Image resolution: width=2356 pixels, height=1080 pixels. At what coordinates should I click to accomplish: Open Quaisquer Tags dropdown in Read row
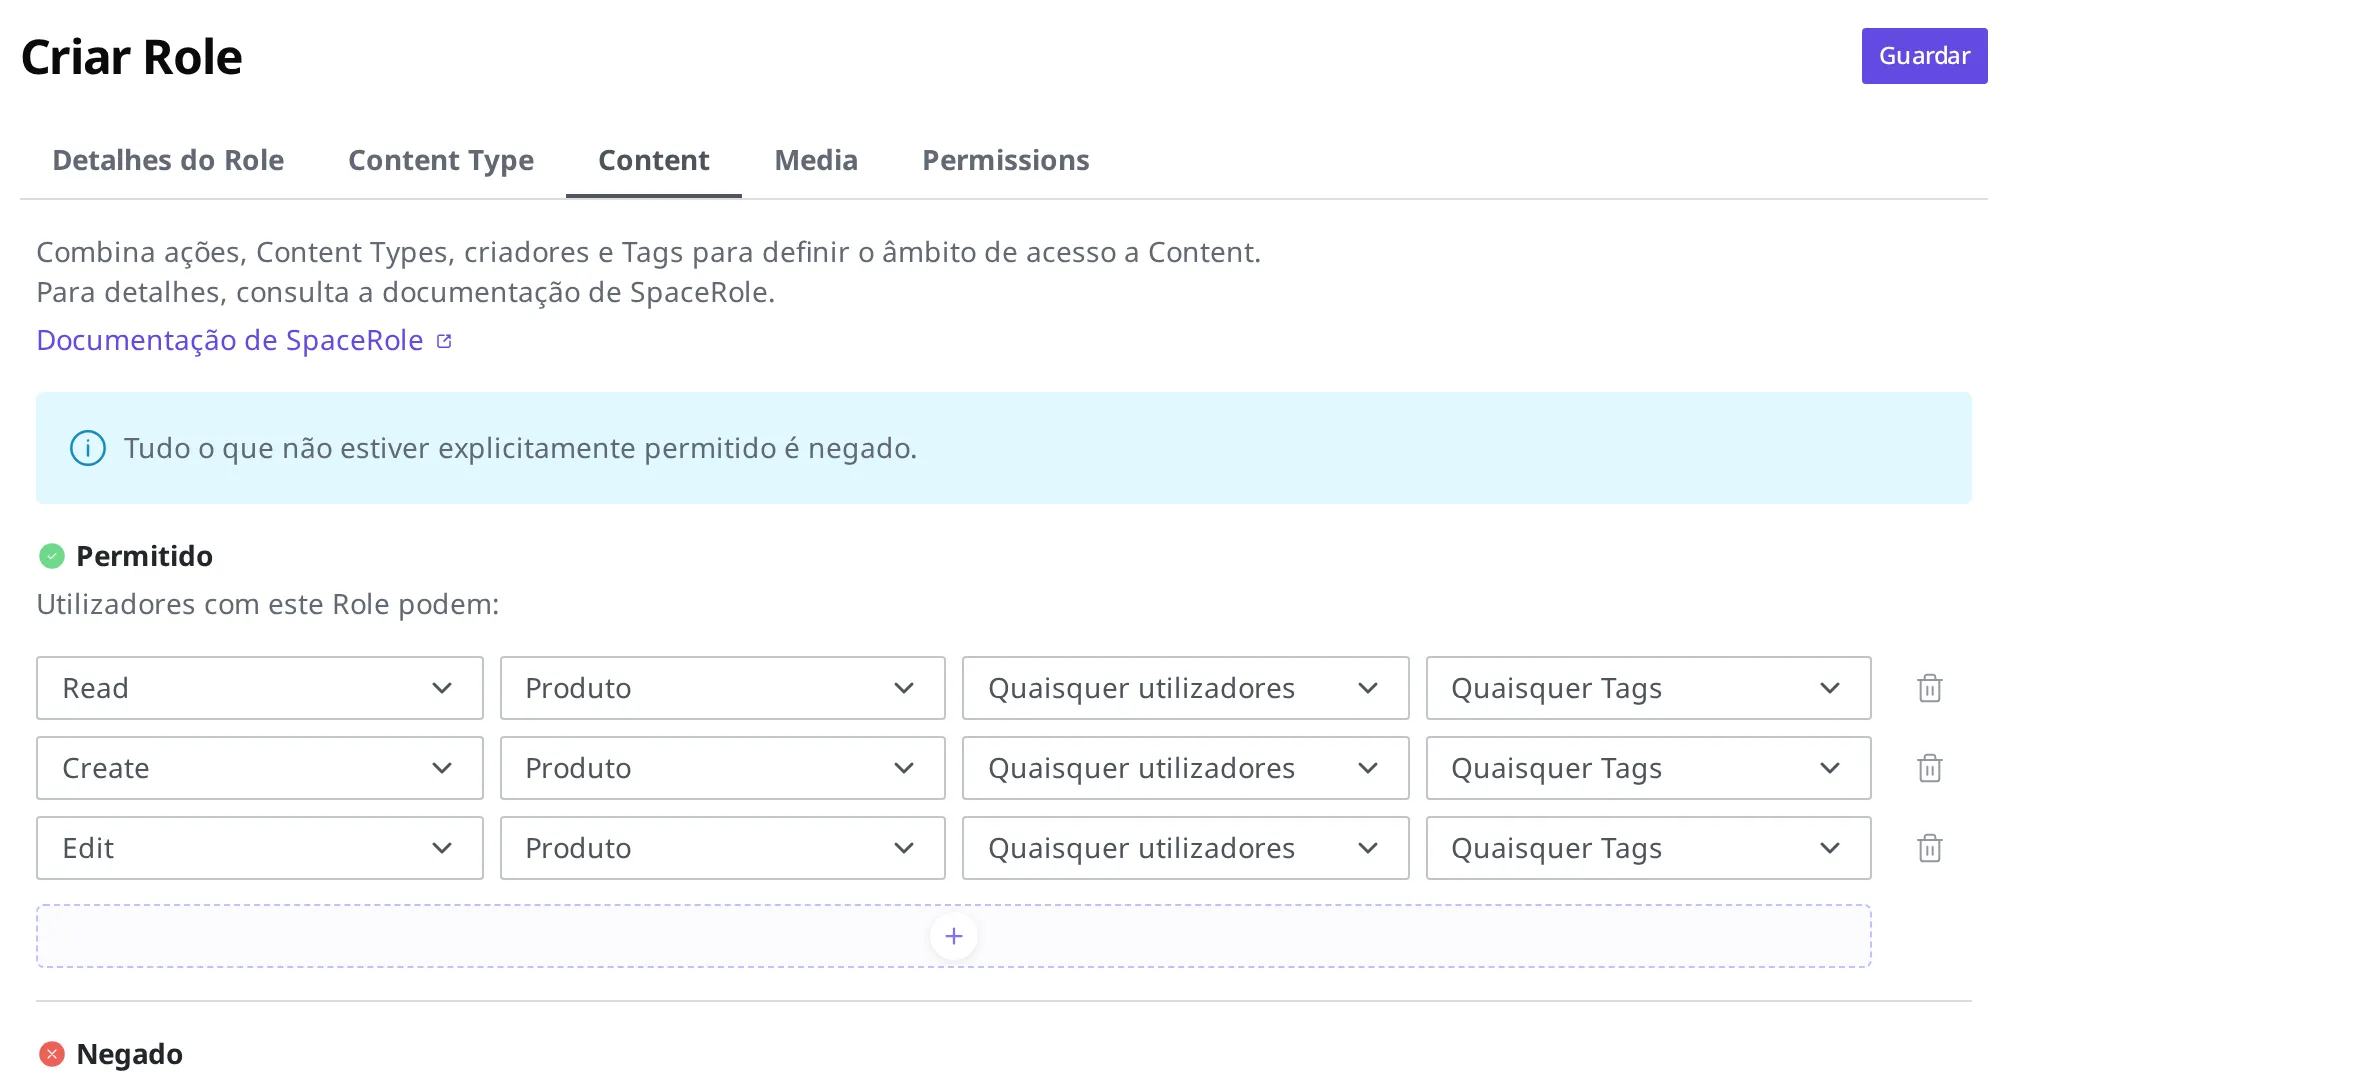click(x=1649, y=688)
